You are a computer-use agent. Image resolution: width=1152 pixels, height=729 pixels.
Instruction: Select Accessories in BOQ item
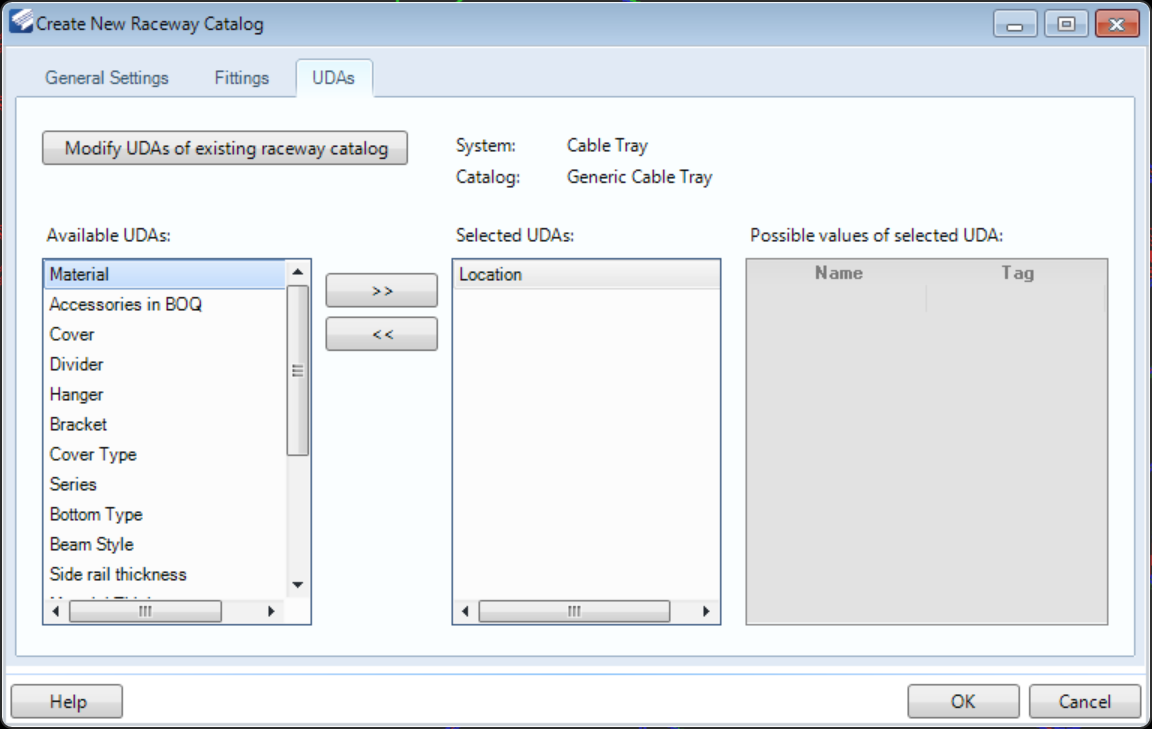[x=165, y=304]
